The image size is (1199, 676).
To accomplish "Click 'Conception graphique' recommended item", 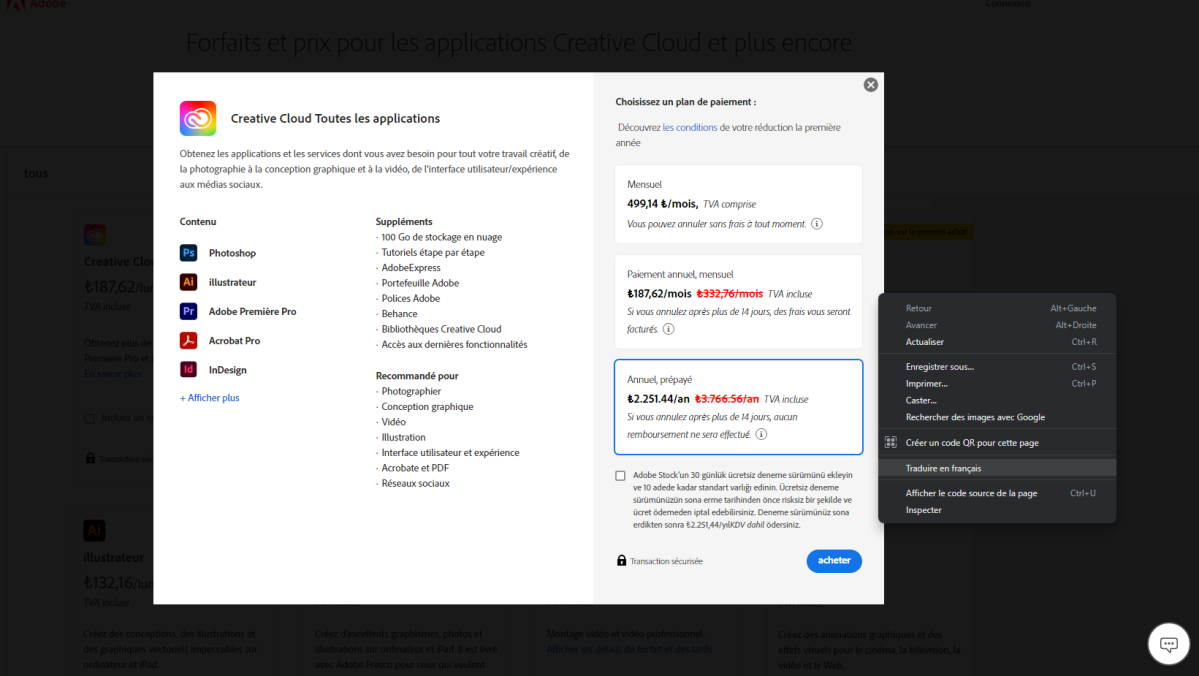I will 427,407.
